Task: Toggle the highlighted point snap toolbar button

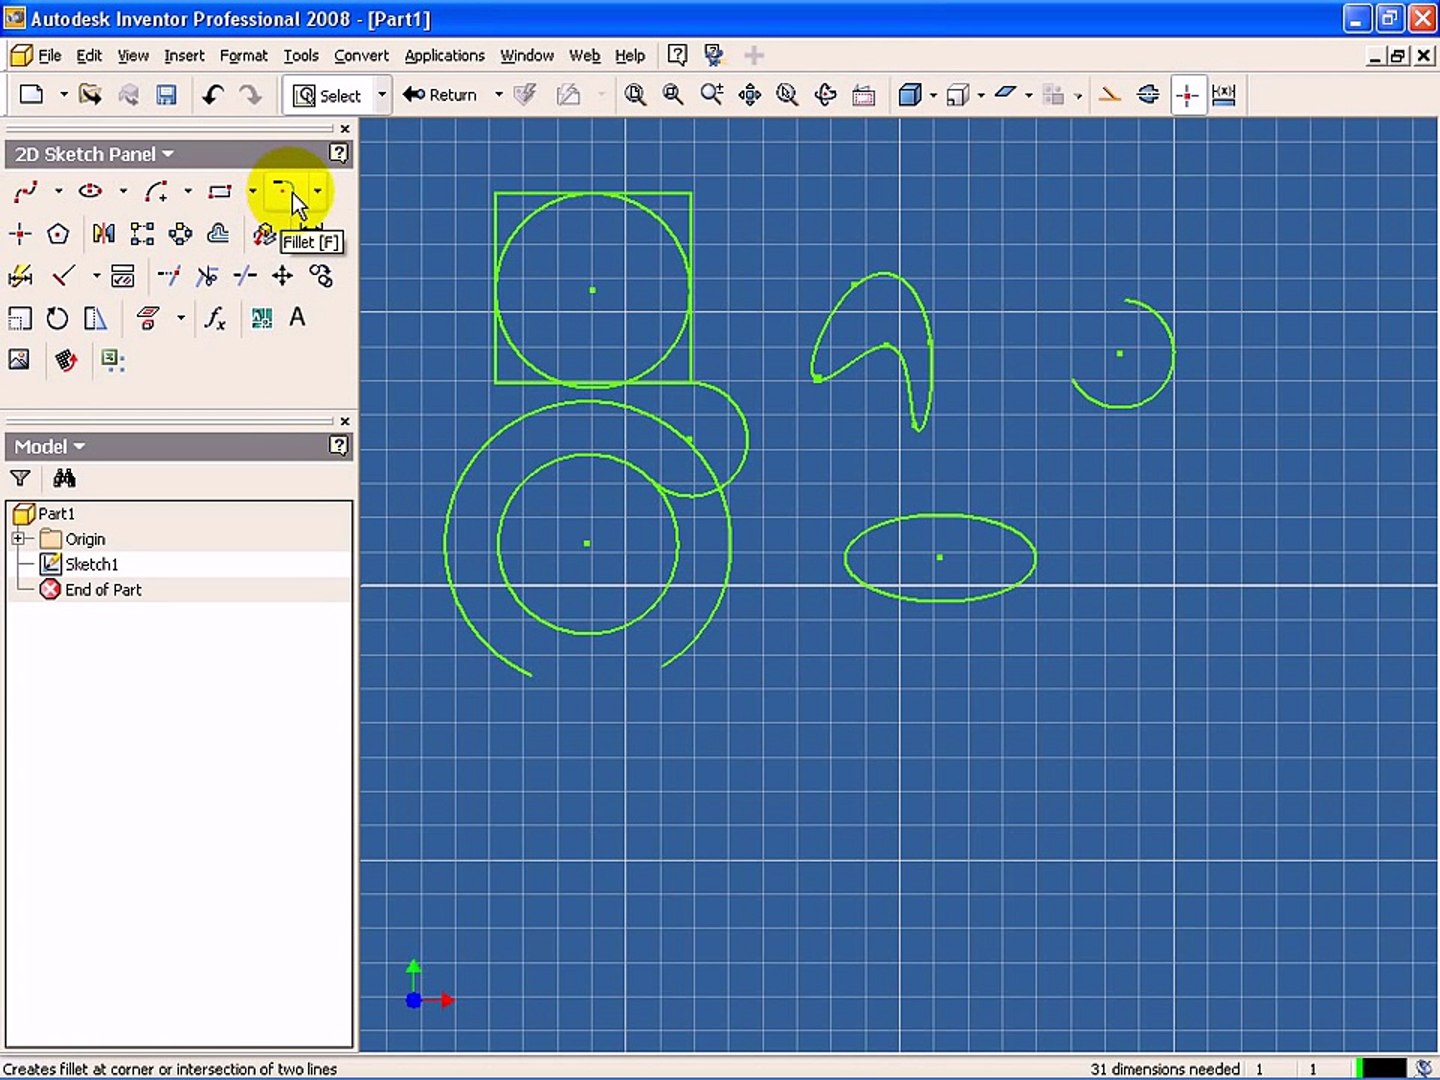Action: 1187,95
